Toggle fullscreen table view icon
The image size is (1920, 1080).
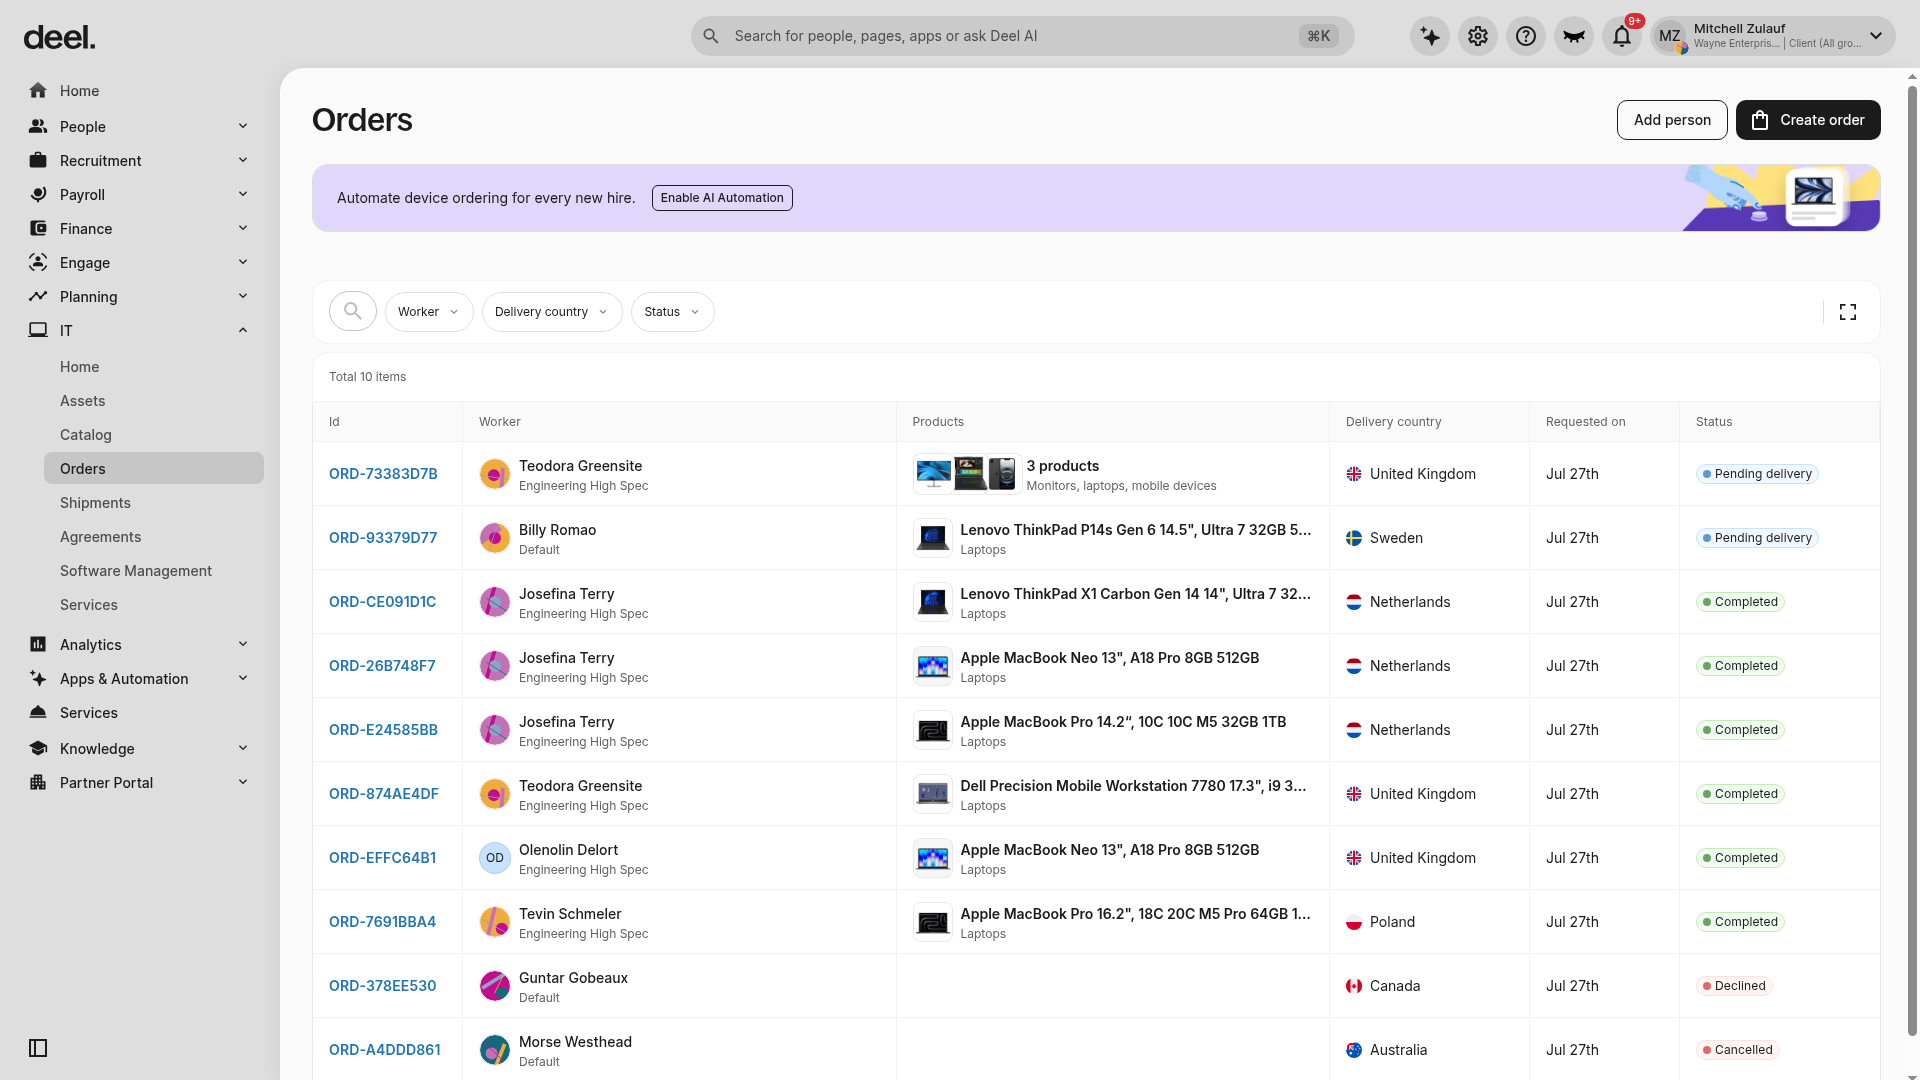[x=1848, y=312]
